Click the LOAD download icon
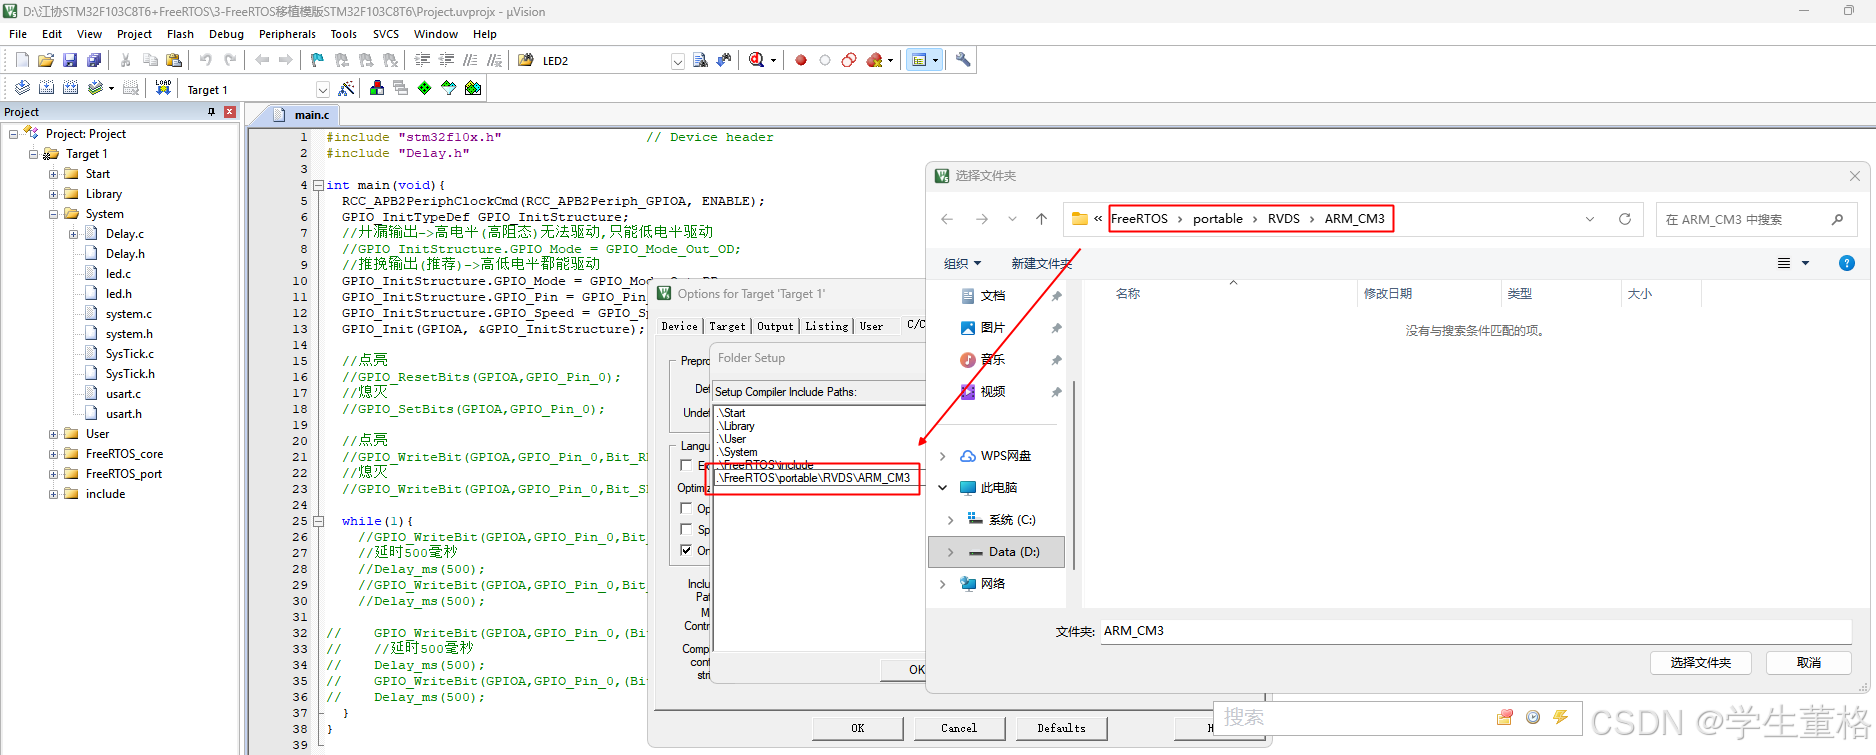 (163, 88)
